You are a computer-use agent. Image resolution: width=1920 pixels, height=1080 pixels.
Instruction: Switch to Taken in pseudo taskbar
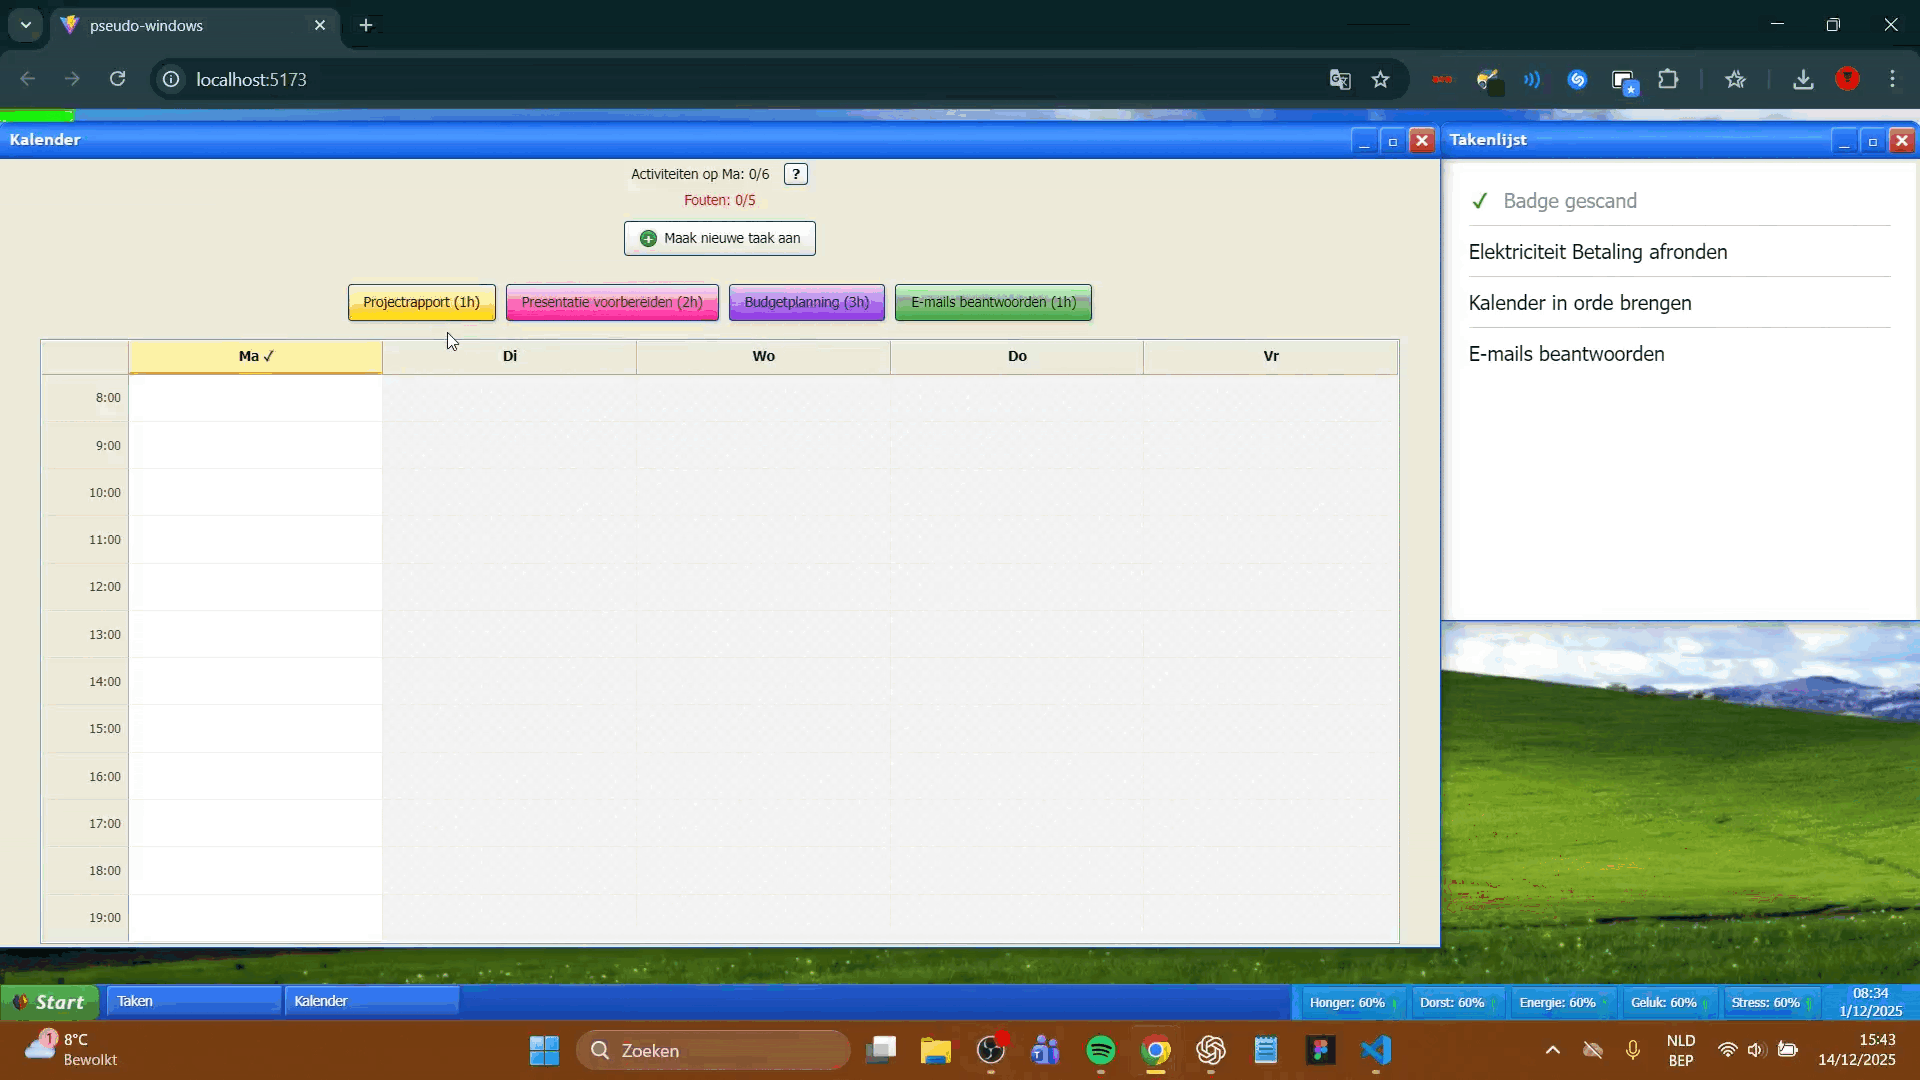192,1001
